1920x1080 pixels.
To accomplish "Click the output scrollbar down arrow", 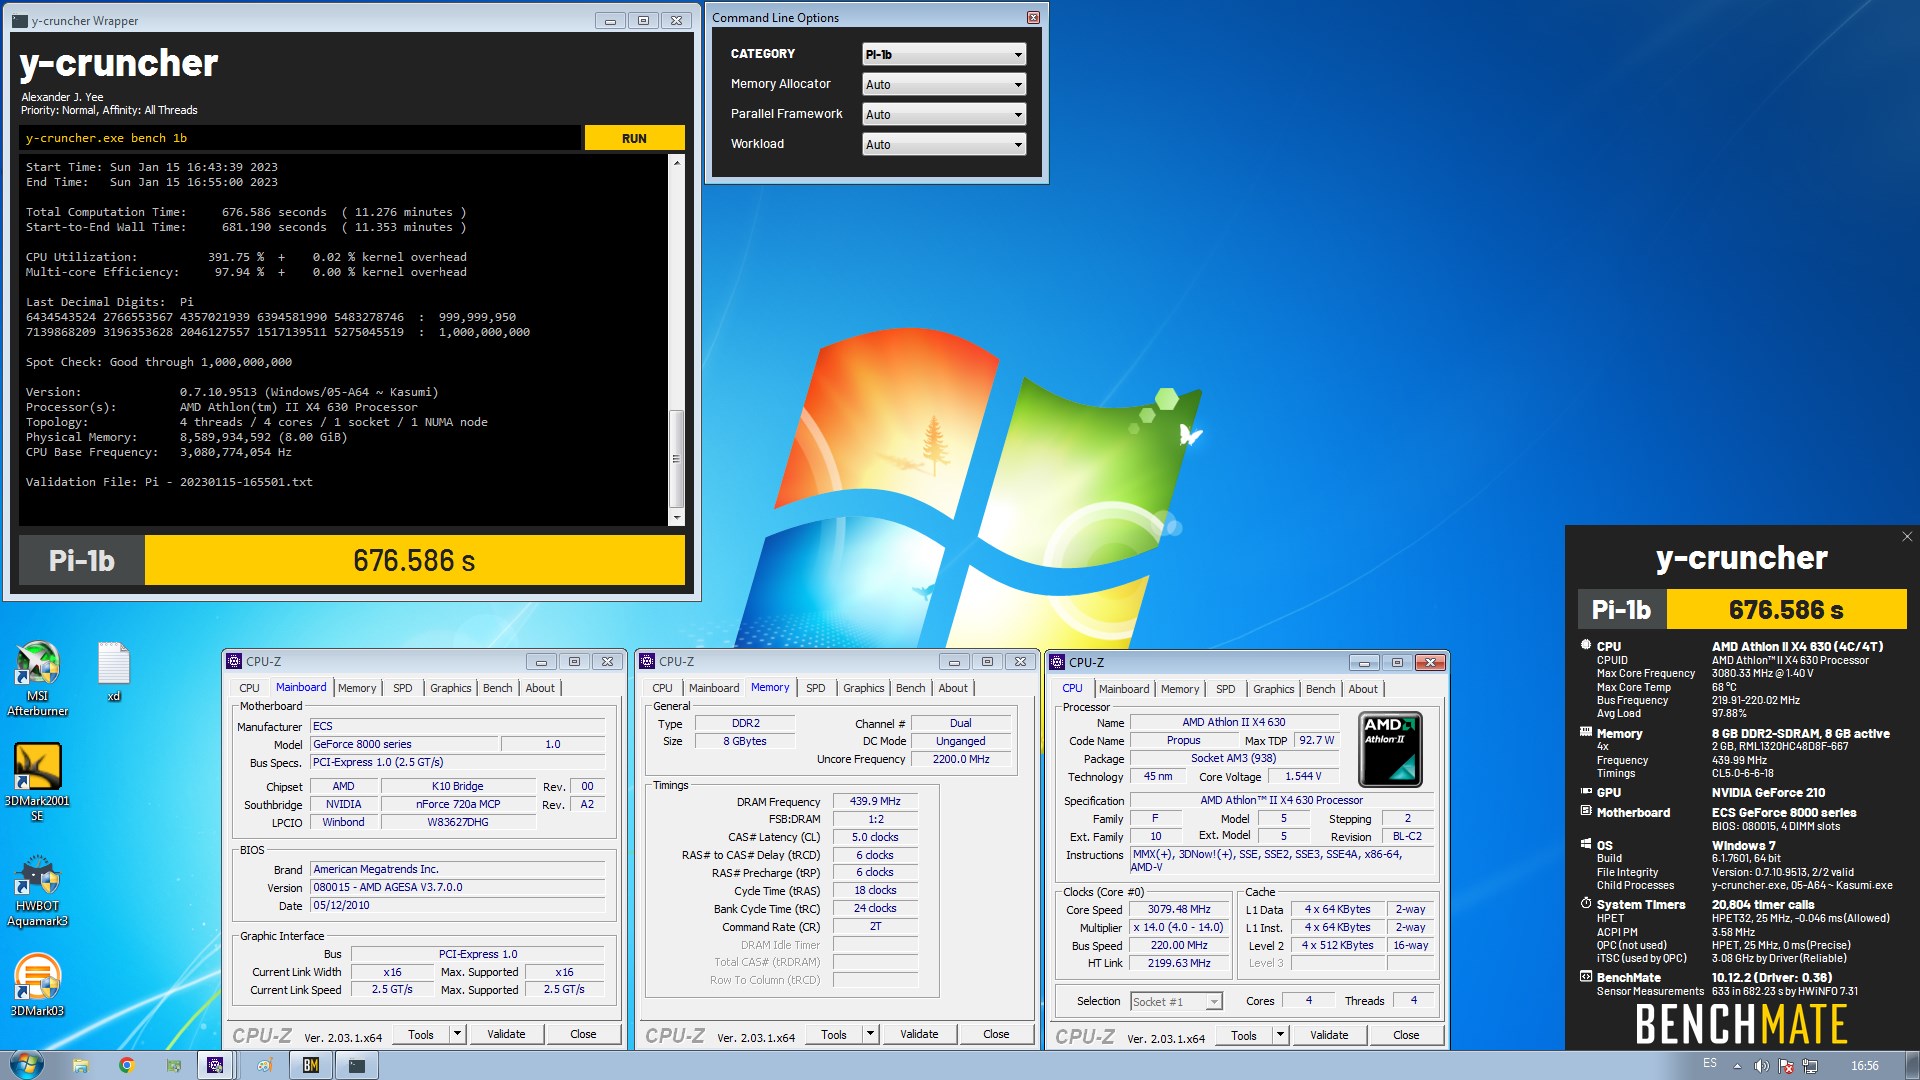I will pos(676,518).
